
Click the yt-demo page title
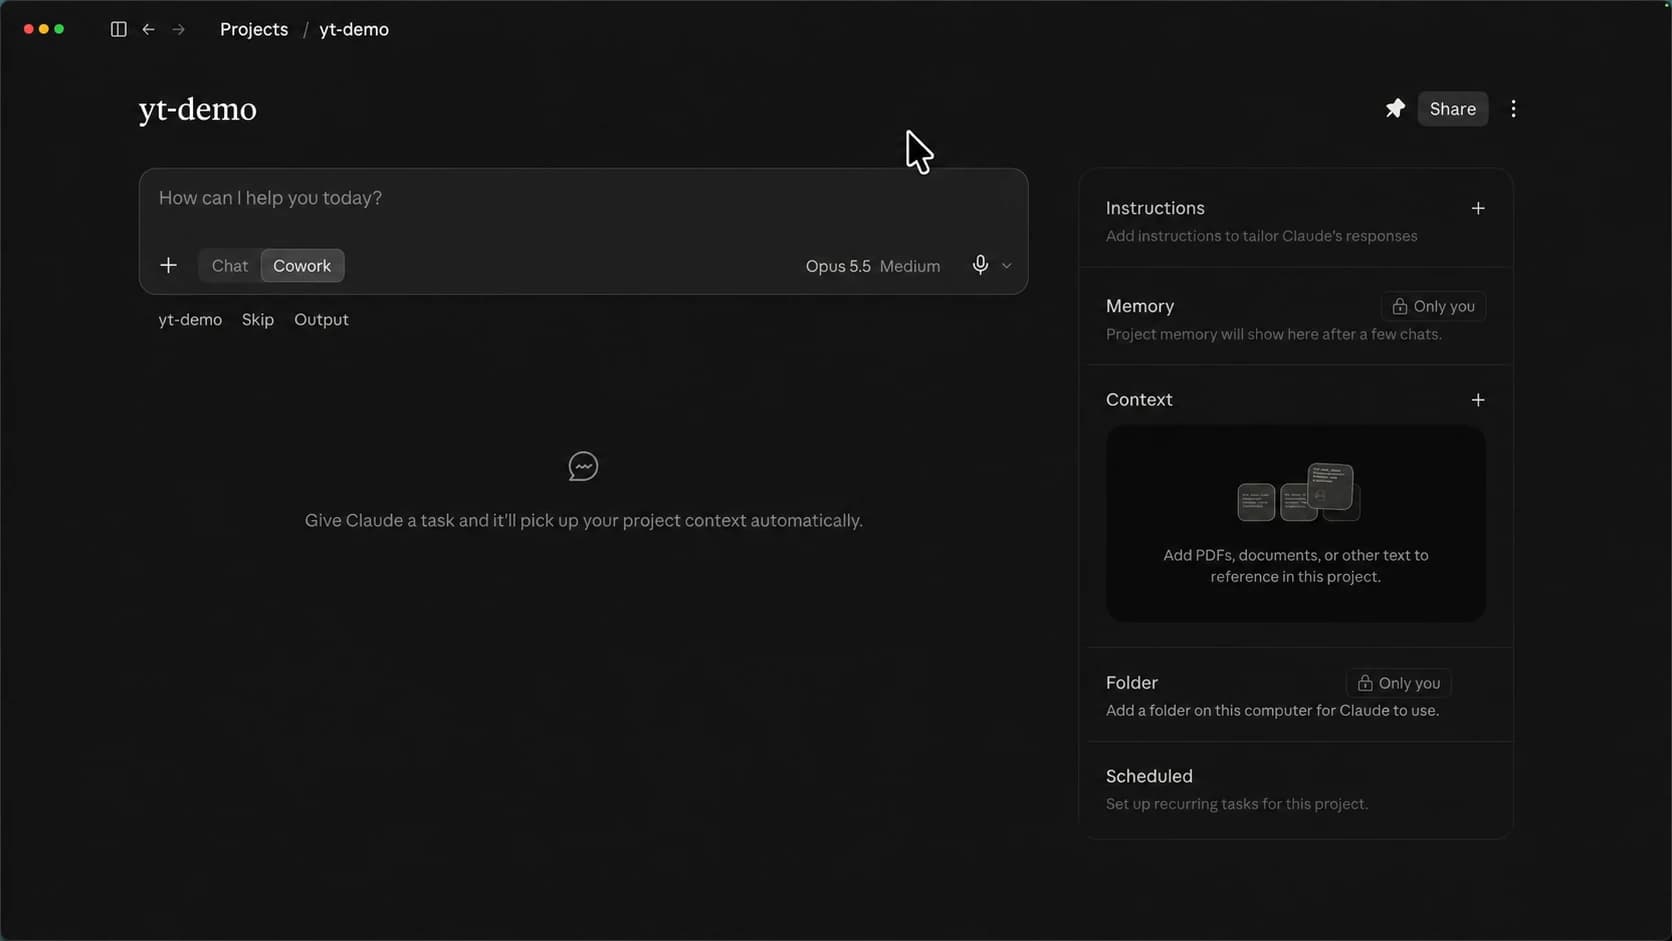tap(197, 109)
